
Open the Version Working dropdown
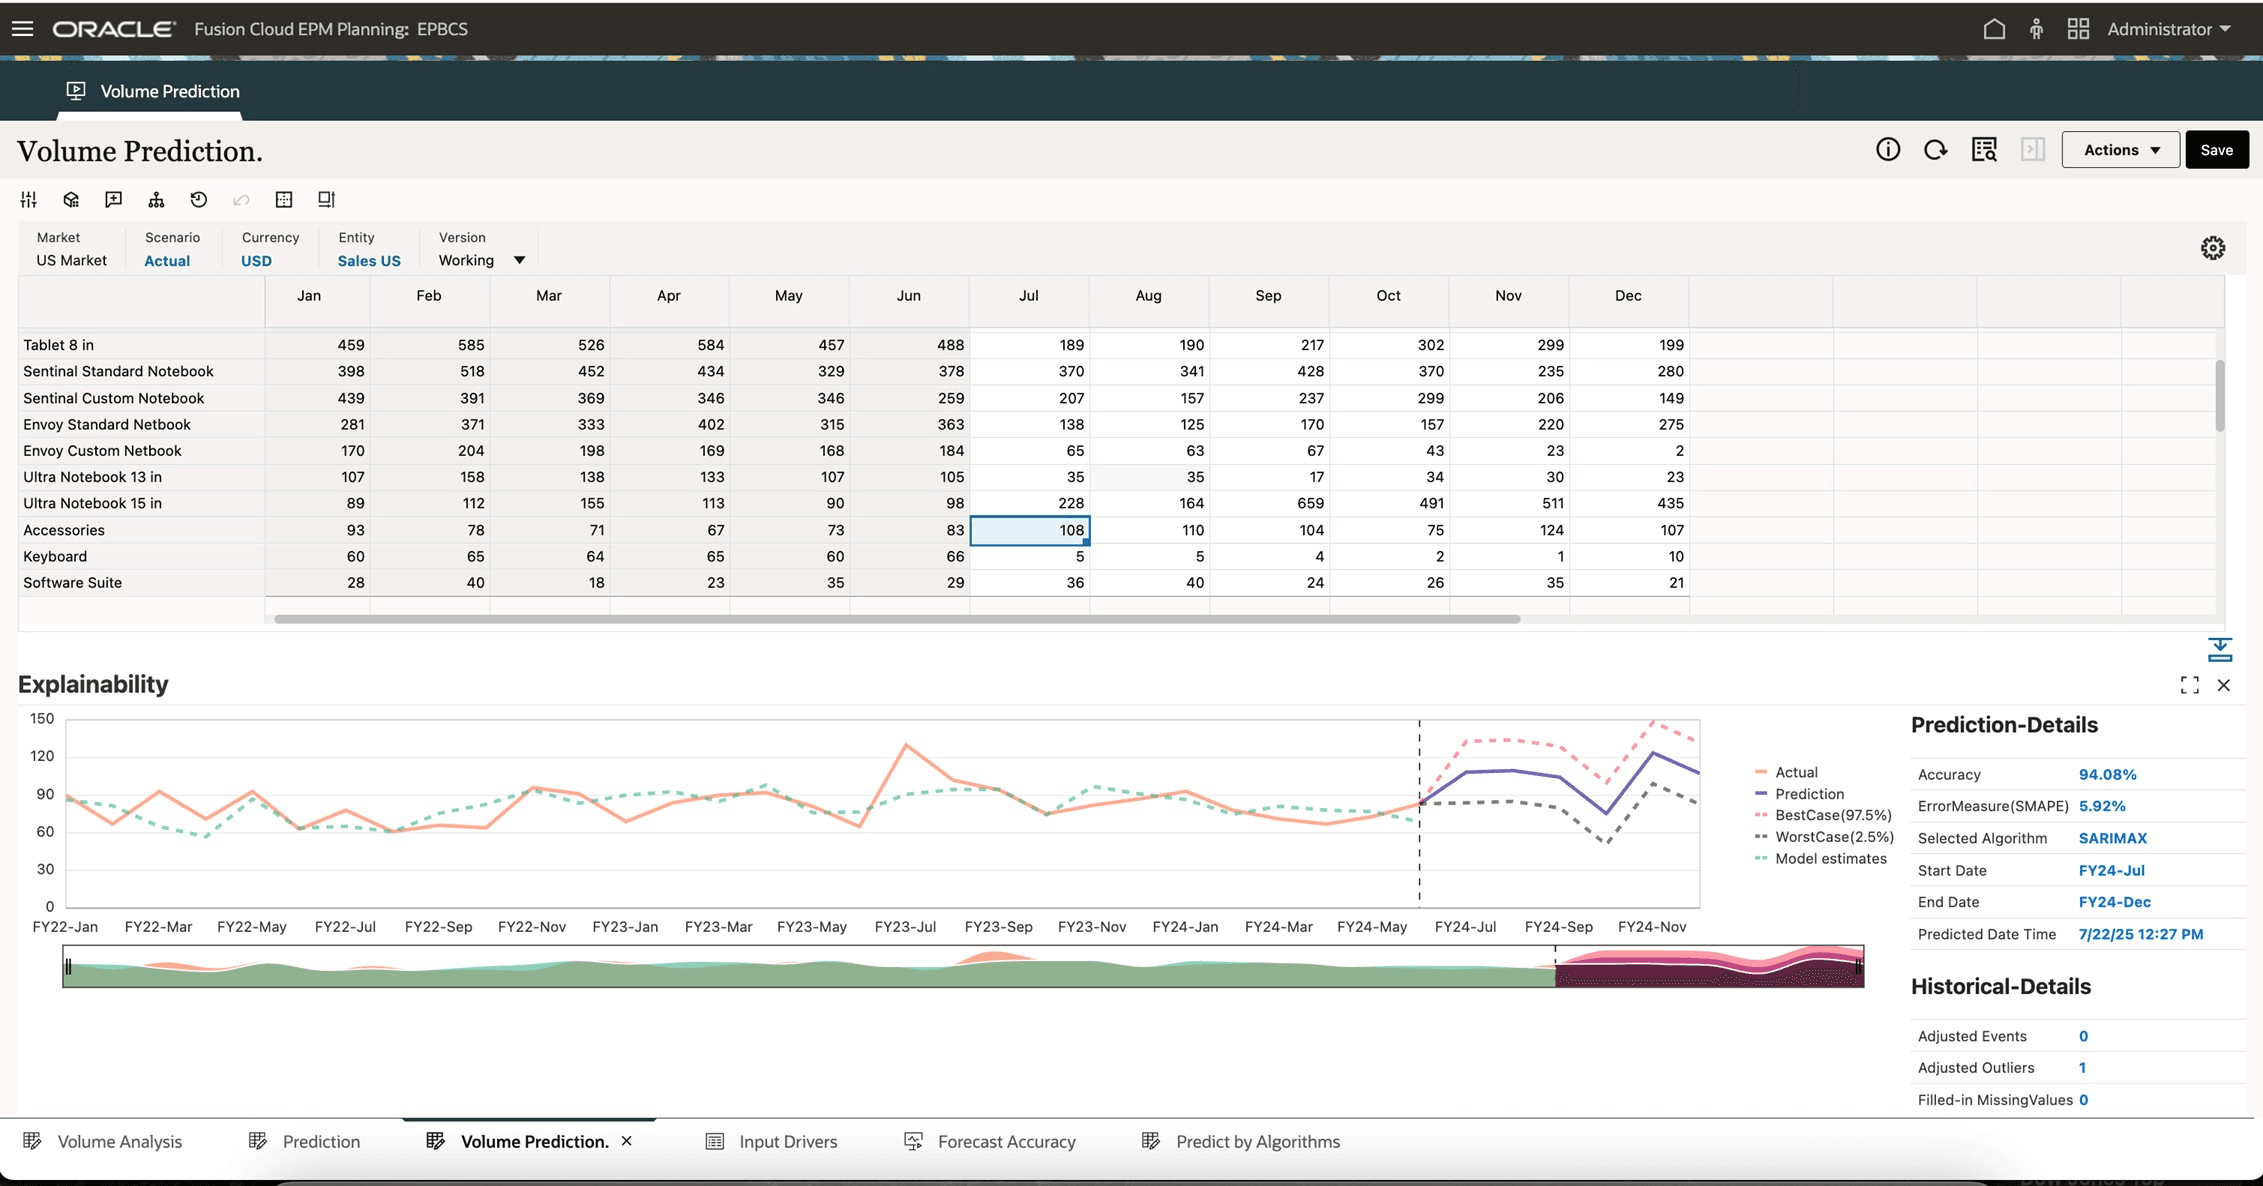519,260
